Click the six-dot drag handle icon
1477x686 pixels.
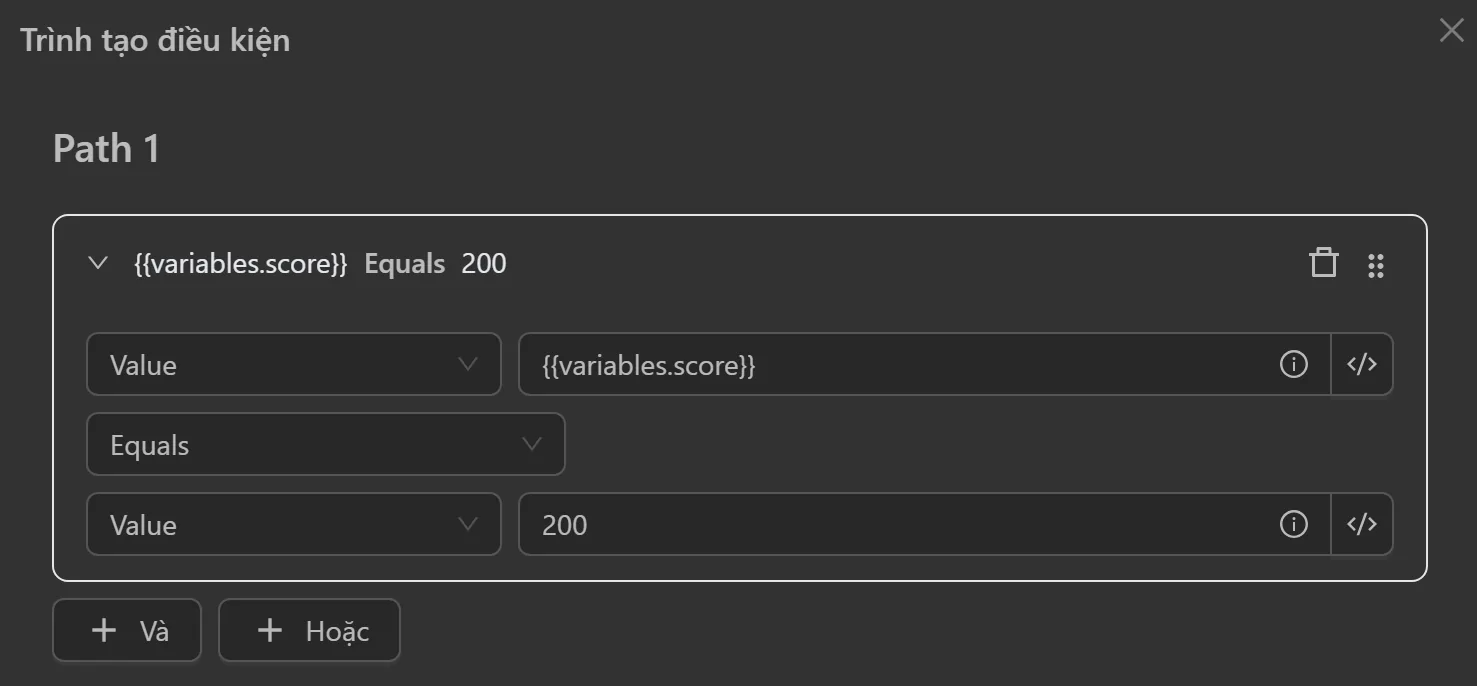click(1376, 265)
